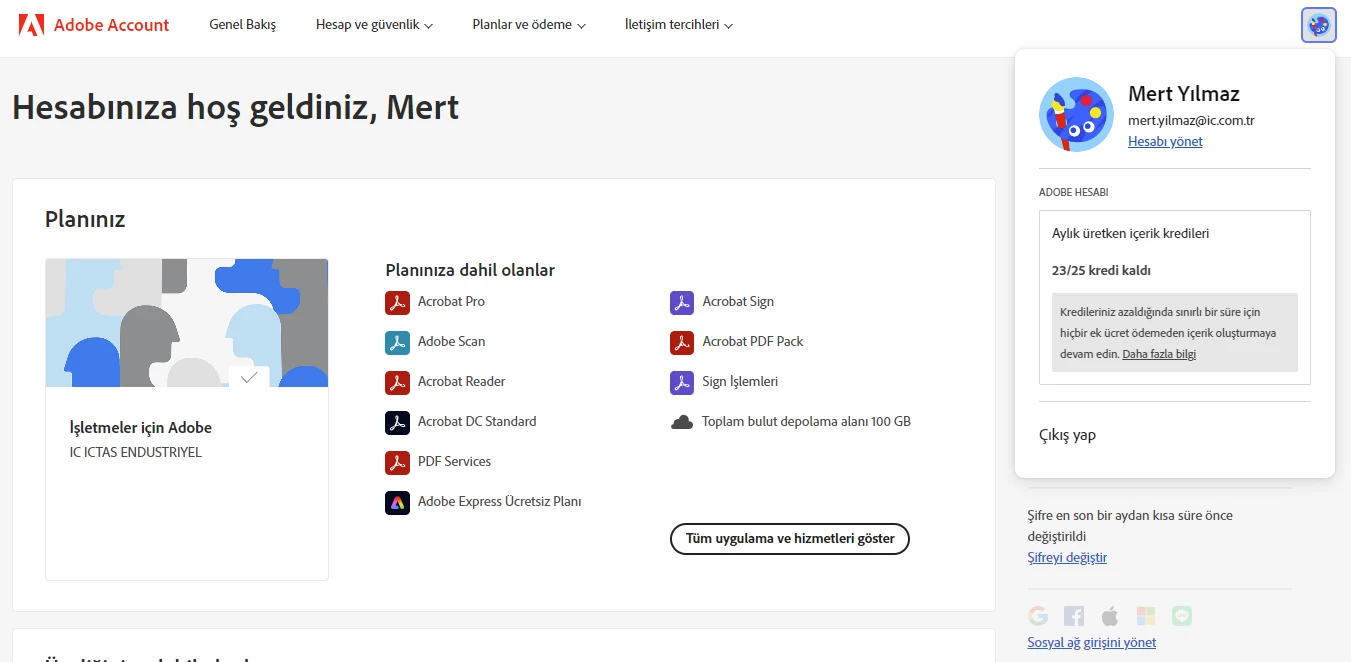This screenshot has width=1351, height=662.
Task: Click the Adobe Express Ücretsiz Planı icon
Action: [397, 502]
